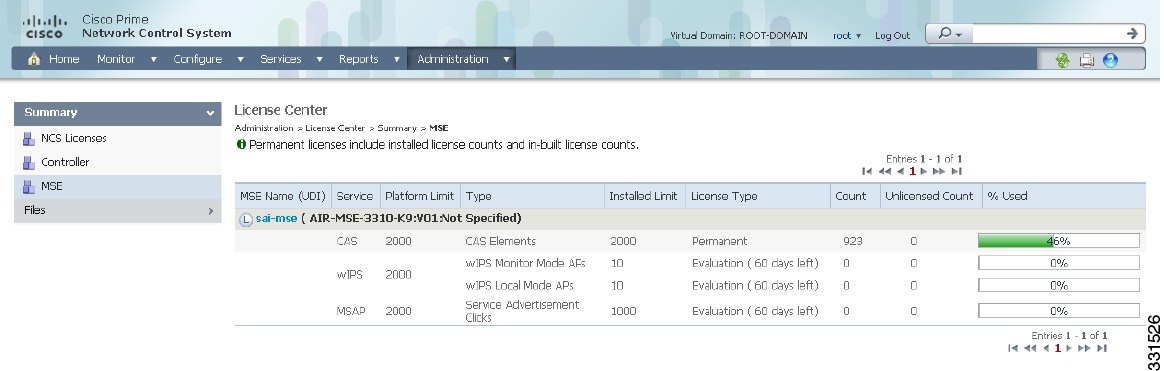Screen dimensions: 1164x371
Task: Click the Log Out link
Action: click(892, 36)
